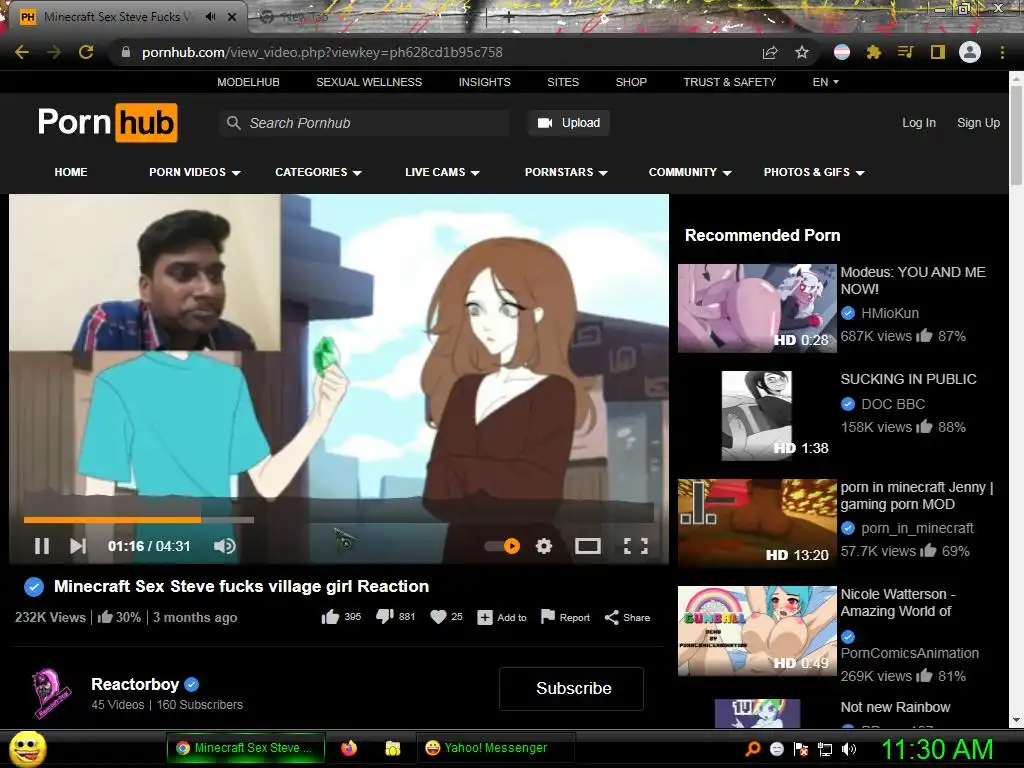Viewport: 1024px width, 768px height.
Task: Pause the video playback
Action: tap(42, 546)
